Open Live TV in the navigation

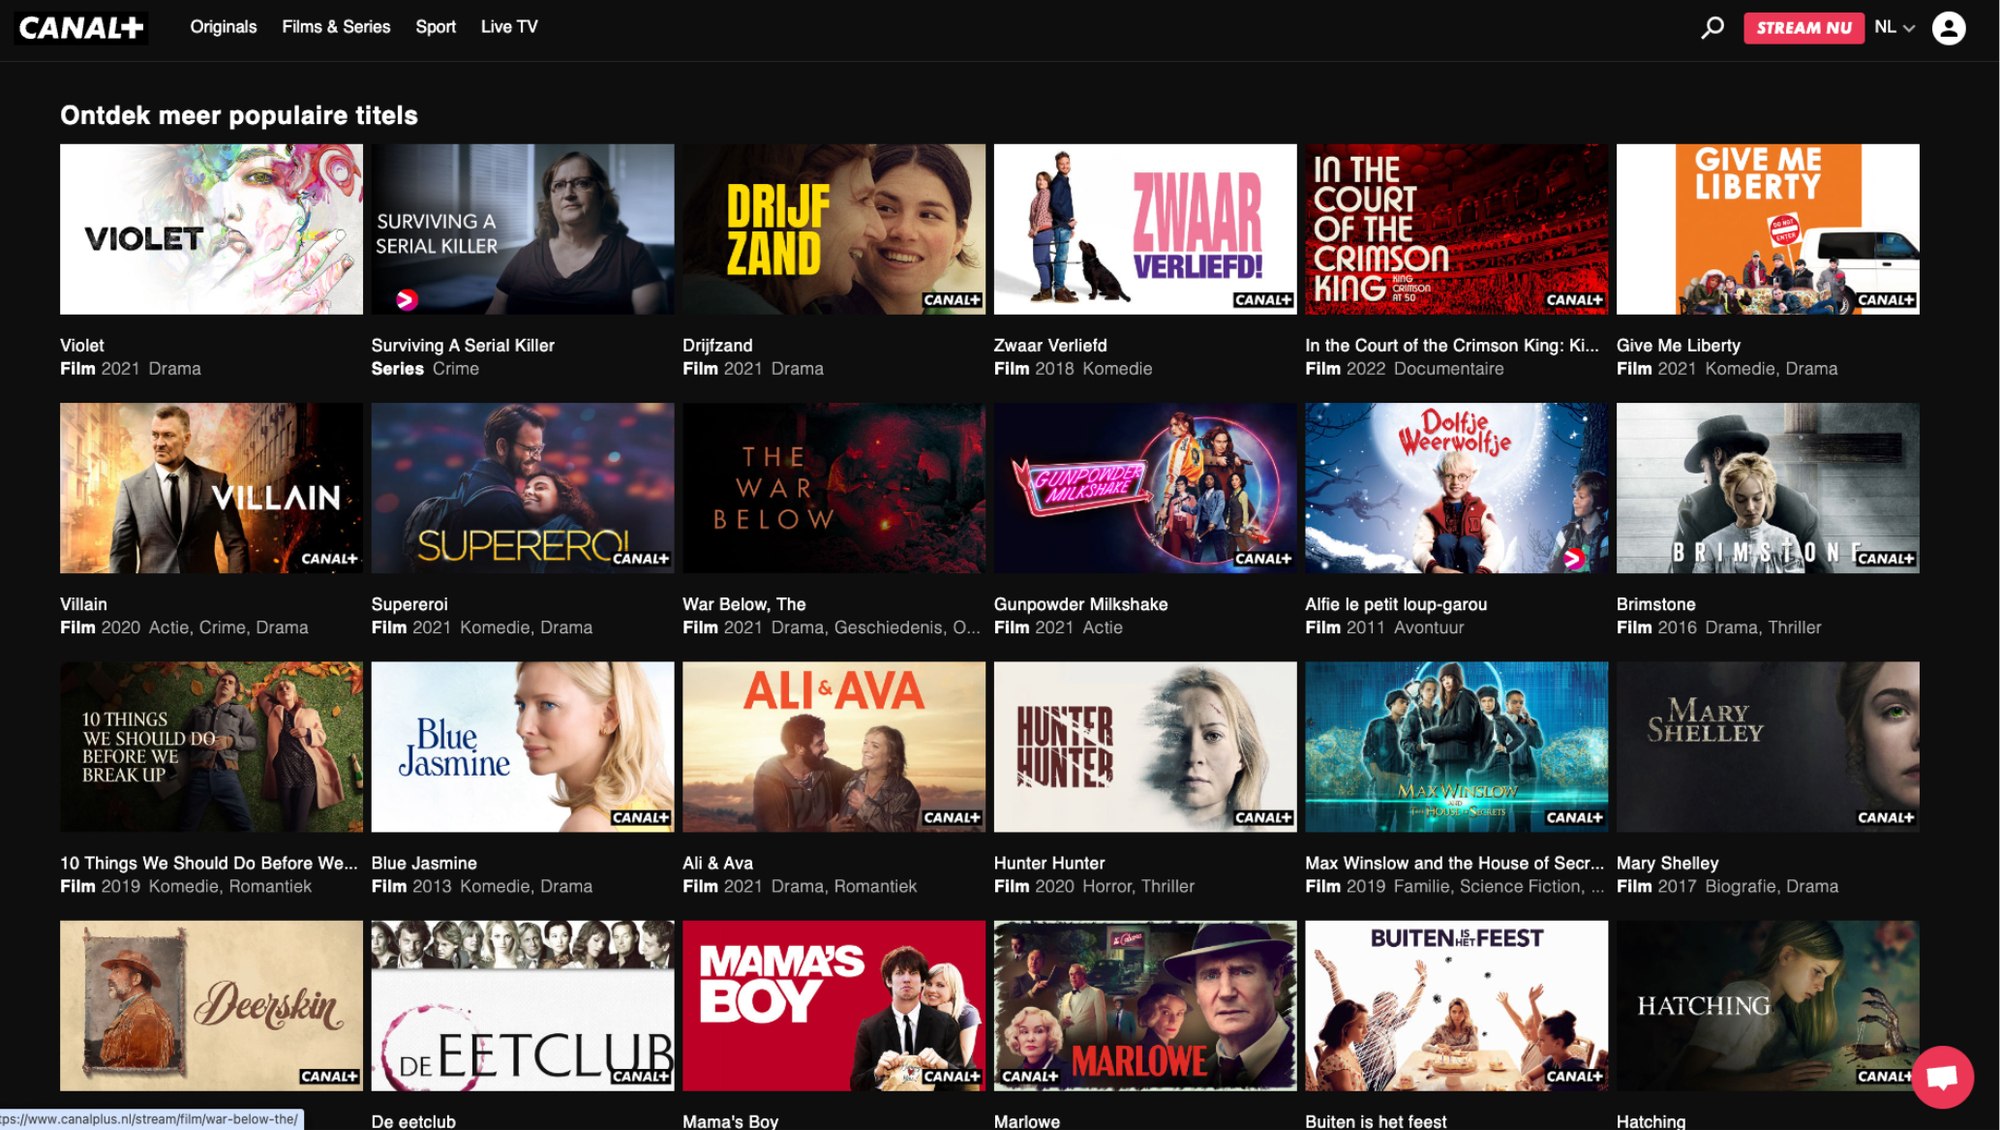click(509, 27)
